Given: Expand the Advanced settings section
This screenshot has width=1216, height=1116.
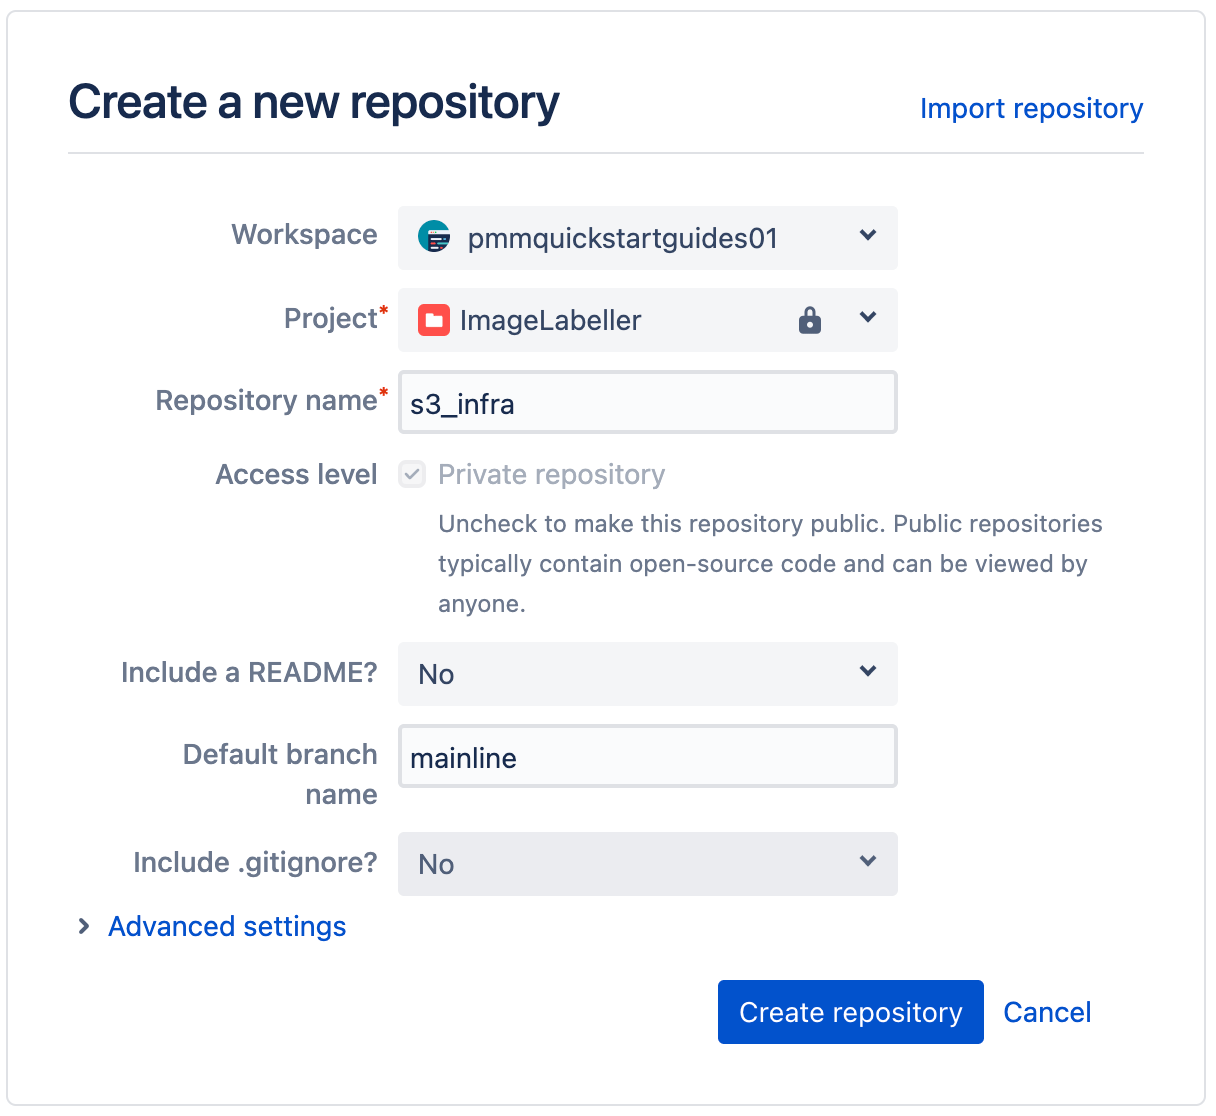Looking at the screenshot, I should pyautogui.click(x=225, y=926).
